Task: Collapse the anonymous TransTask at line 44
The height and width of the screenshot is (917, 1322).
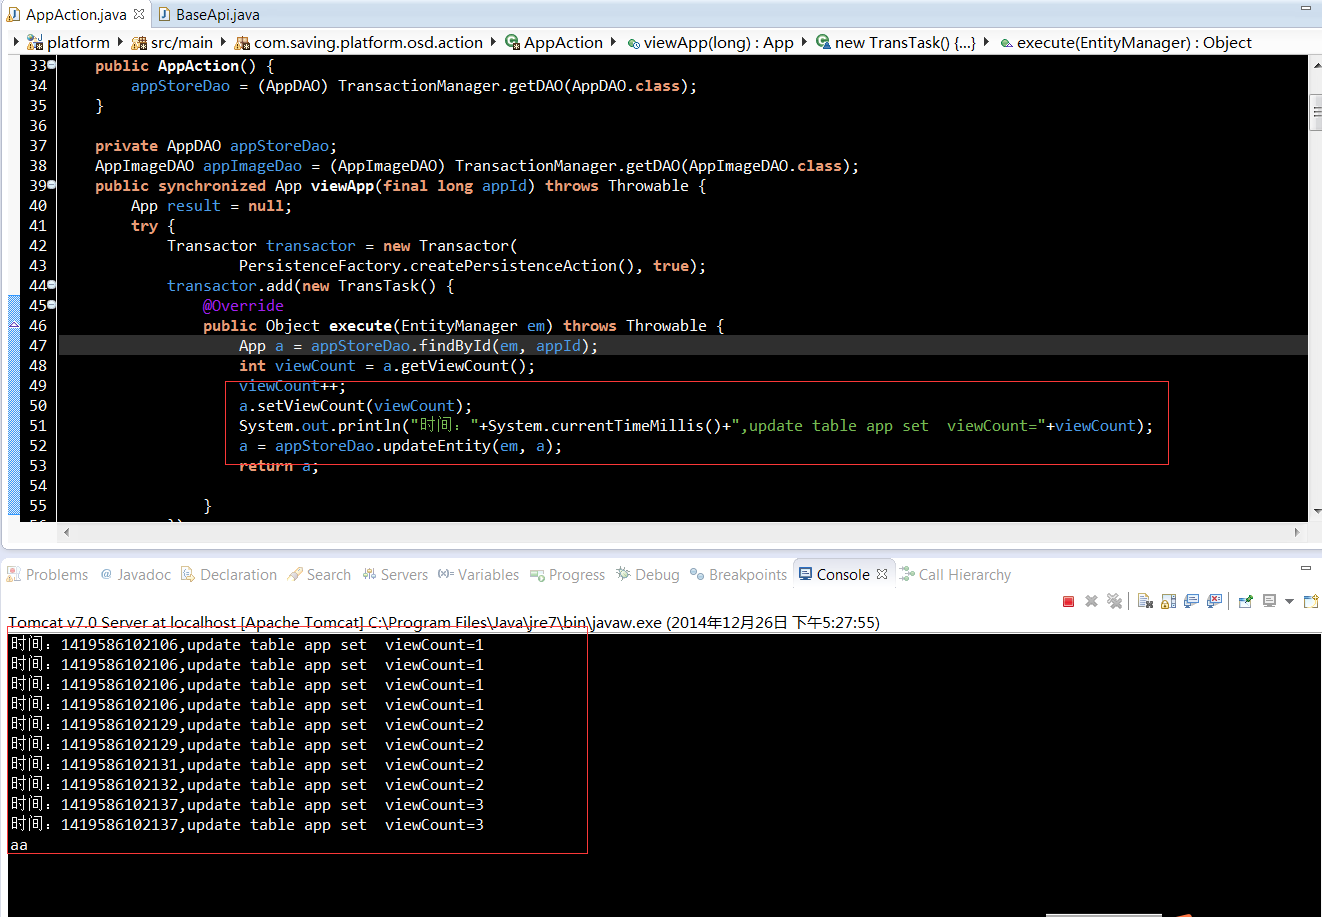Action: 51,285
